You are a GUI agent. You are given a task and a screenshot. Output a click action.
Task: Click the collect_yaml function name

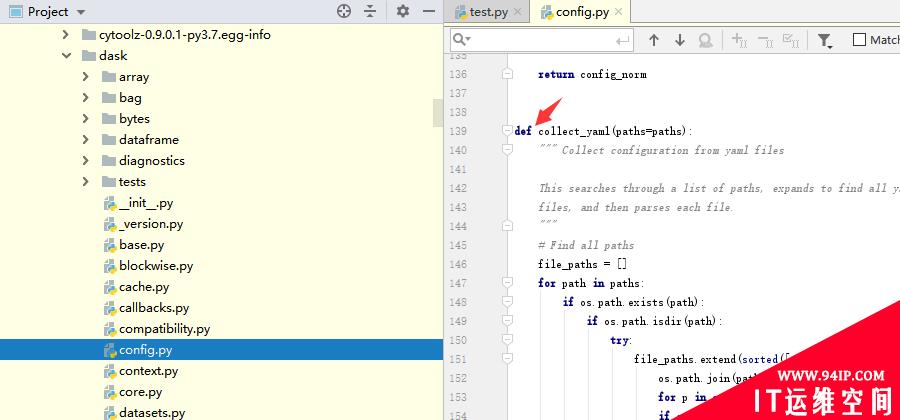pos(575,131)
